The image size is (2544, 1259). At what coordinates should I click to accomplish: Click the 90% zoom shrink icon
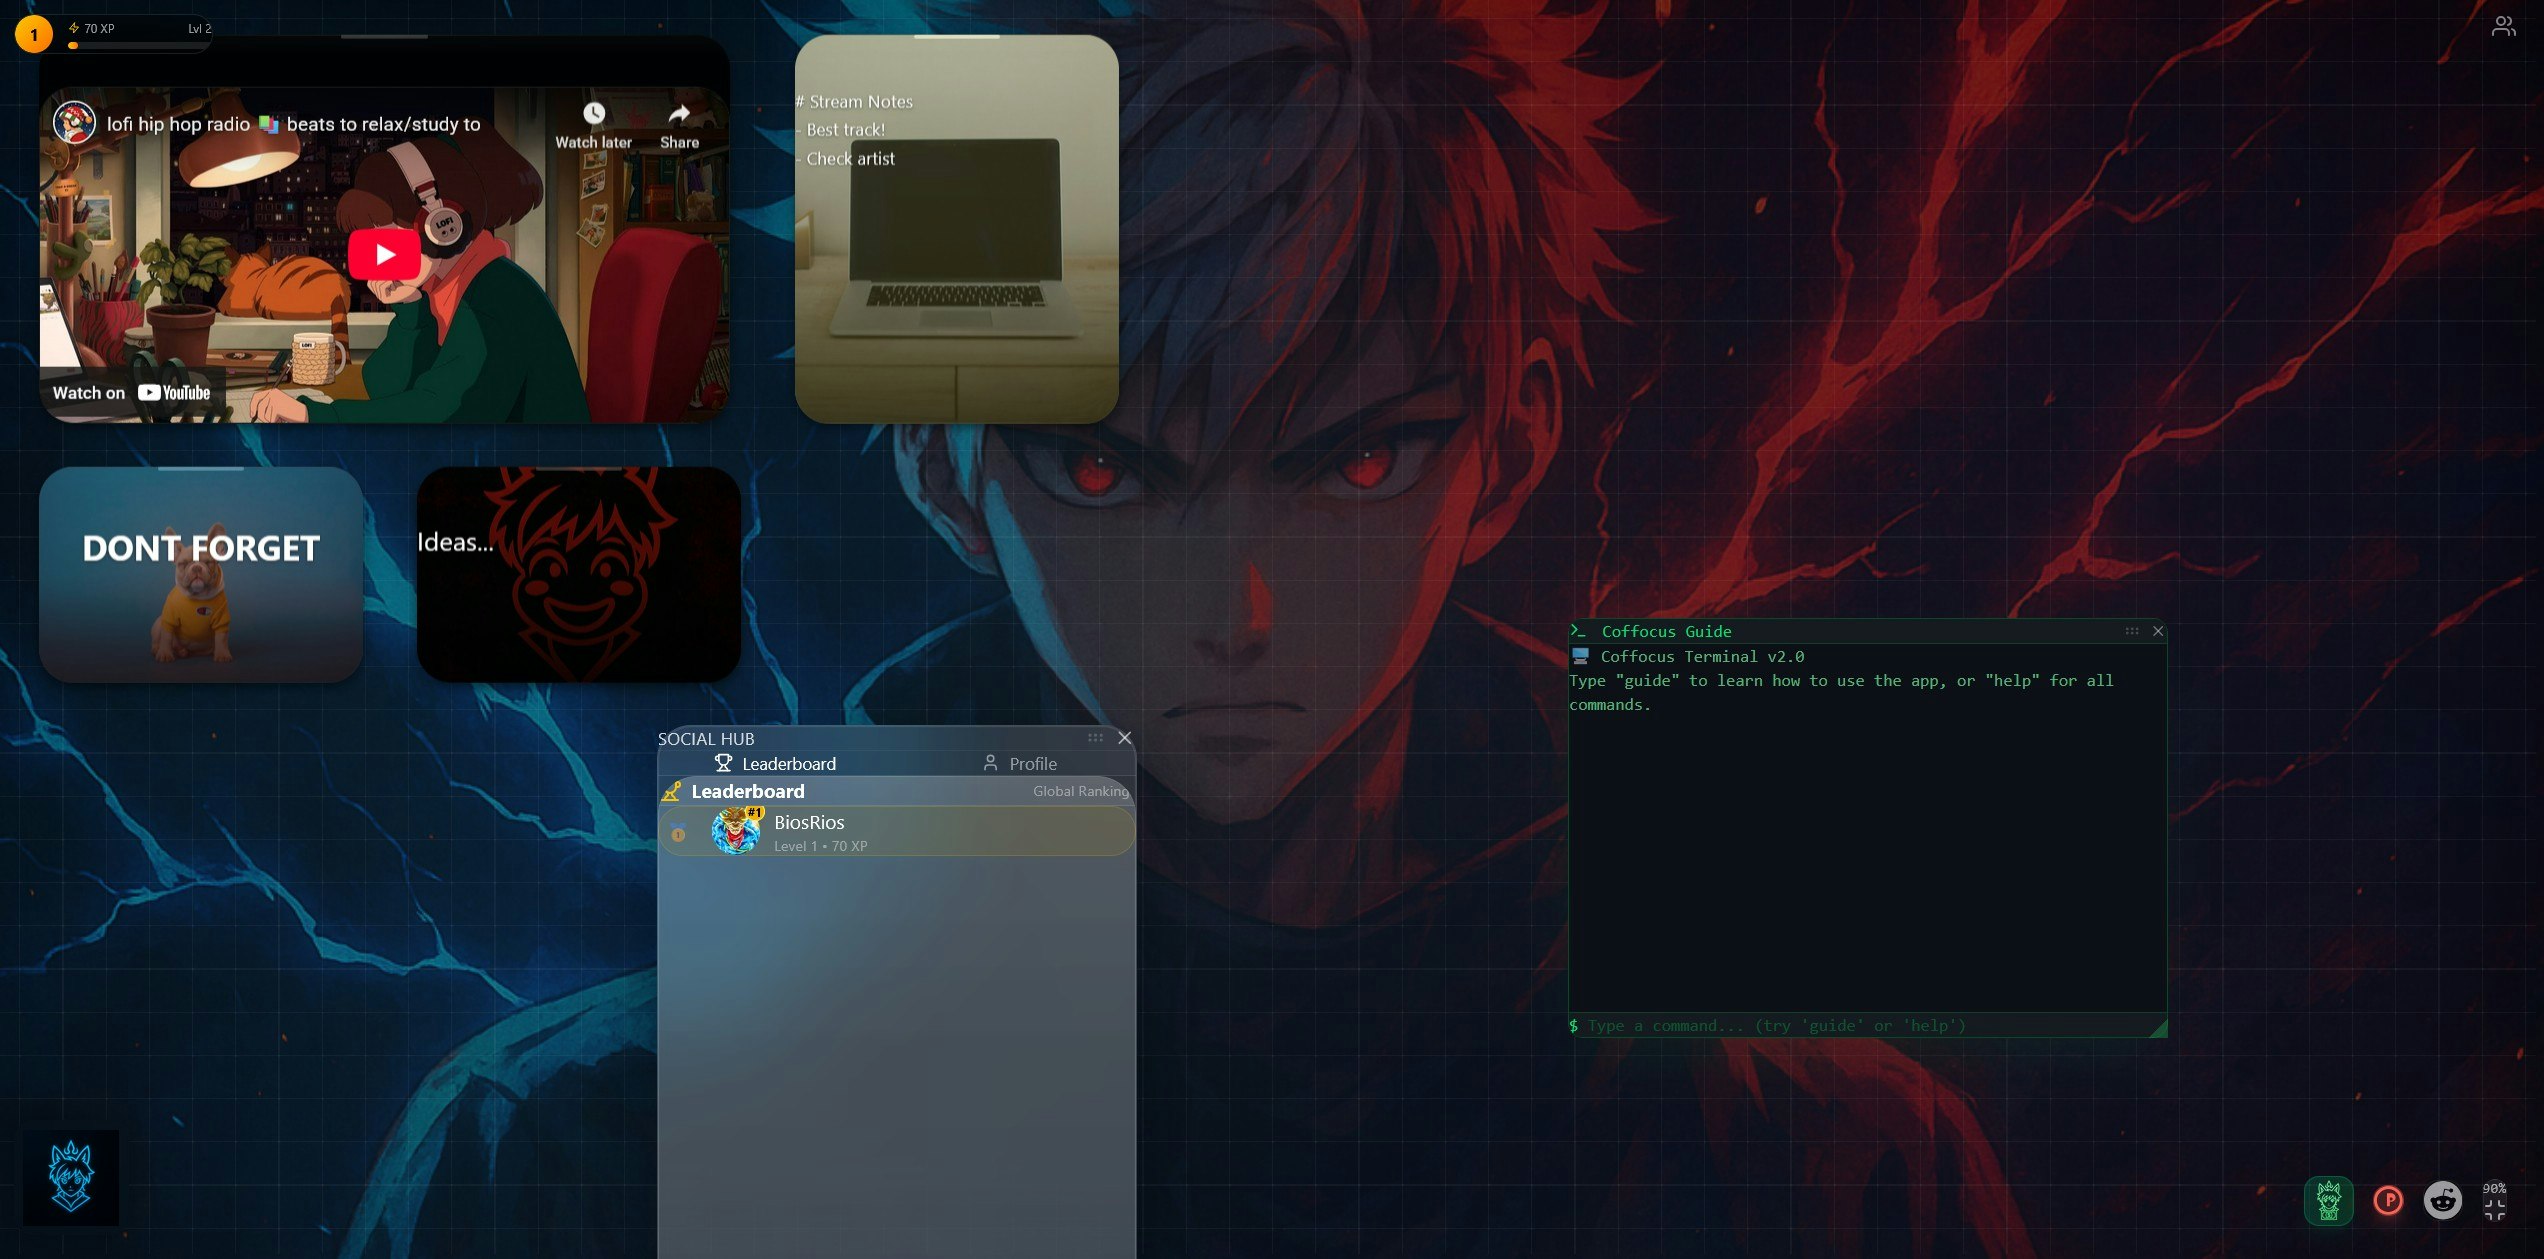[x=2494, y=1209]
